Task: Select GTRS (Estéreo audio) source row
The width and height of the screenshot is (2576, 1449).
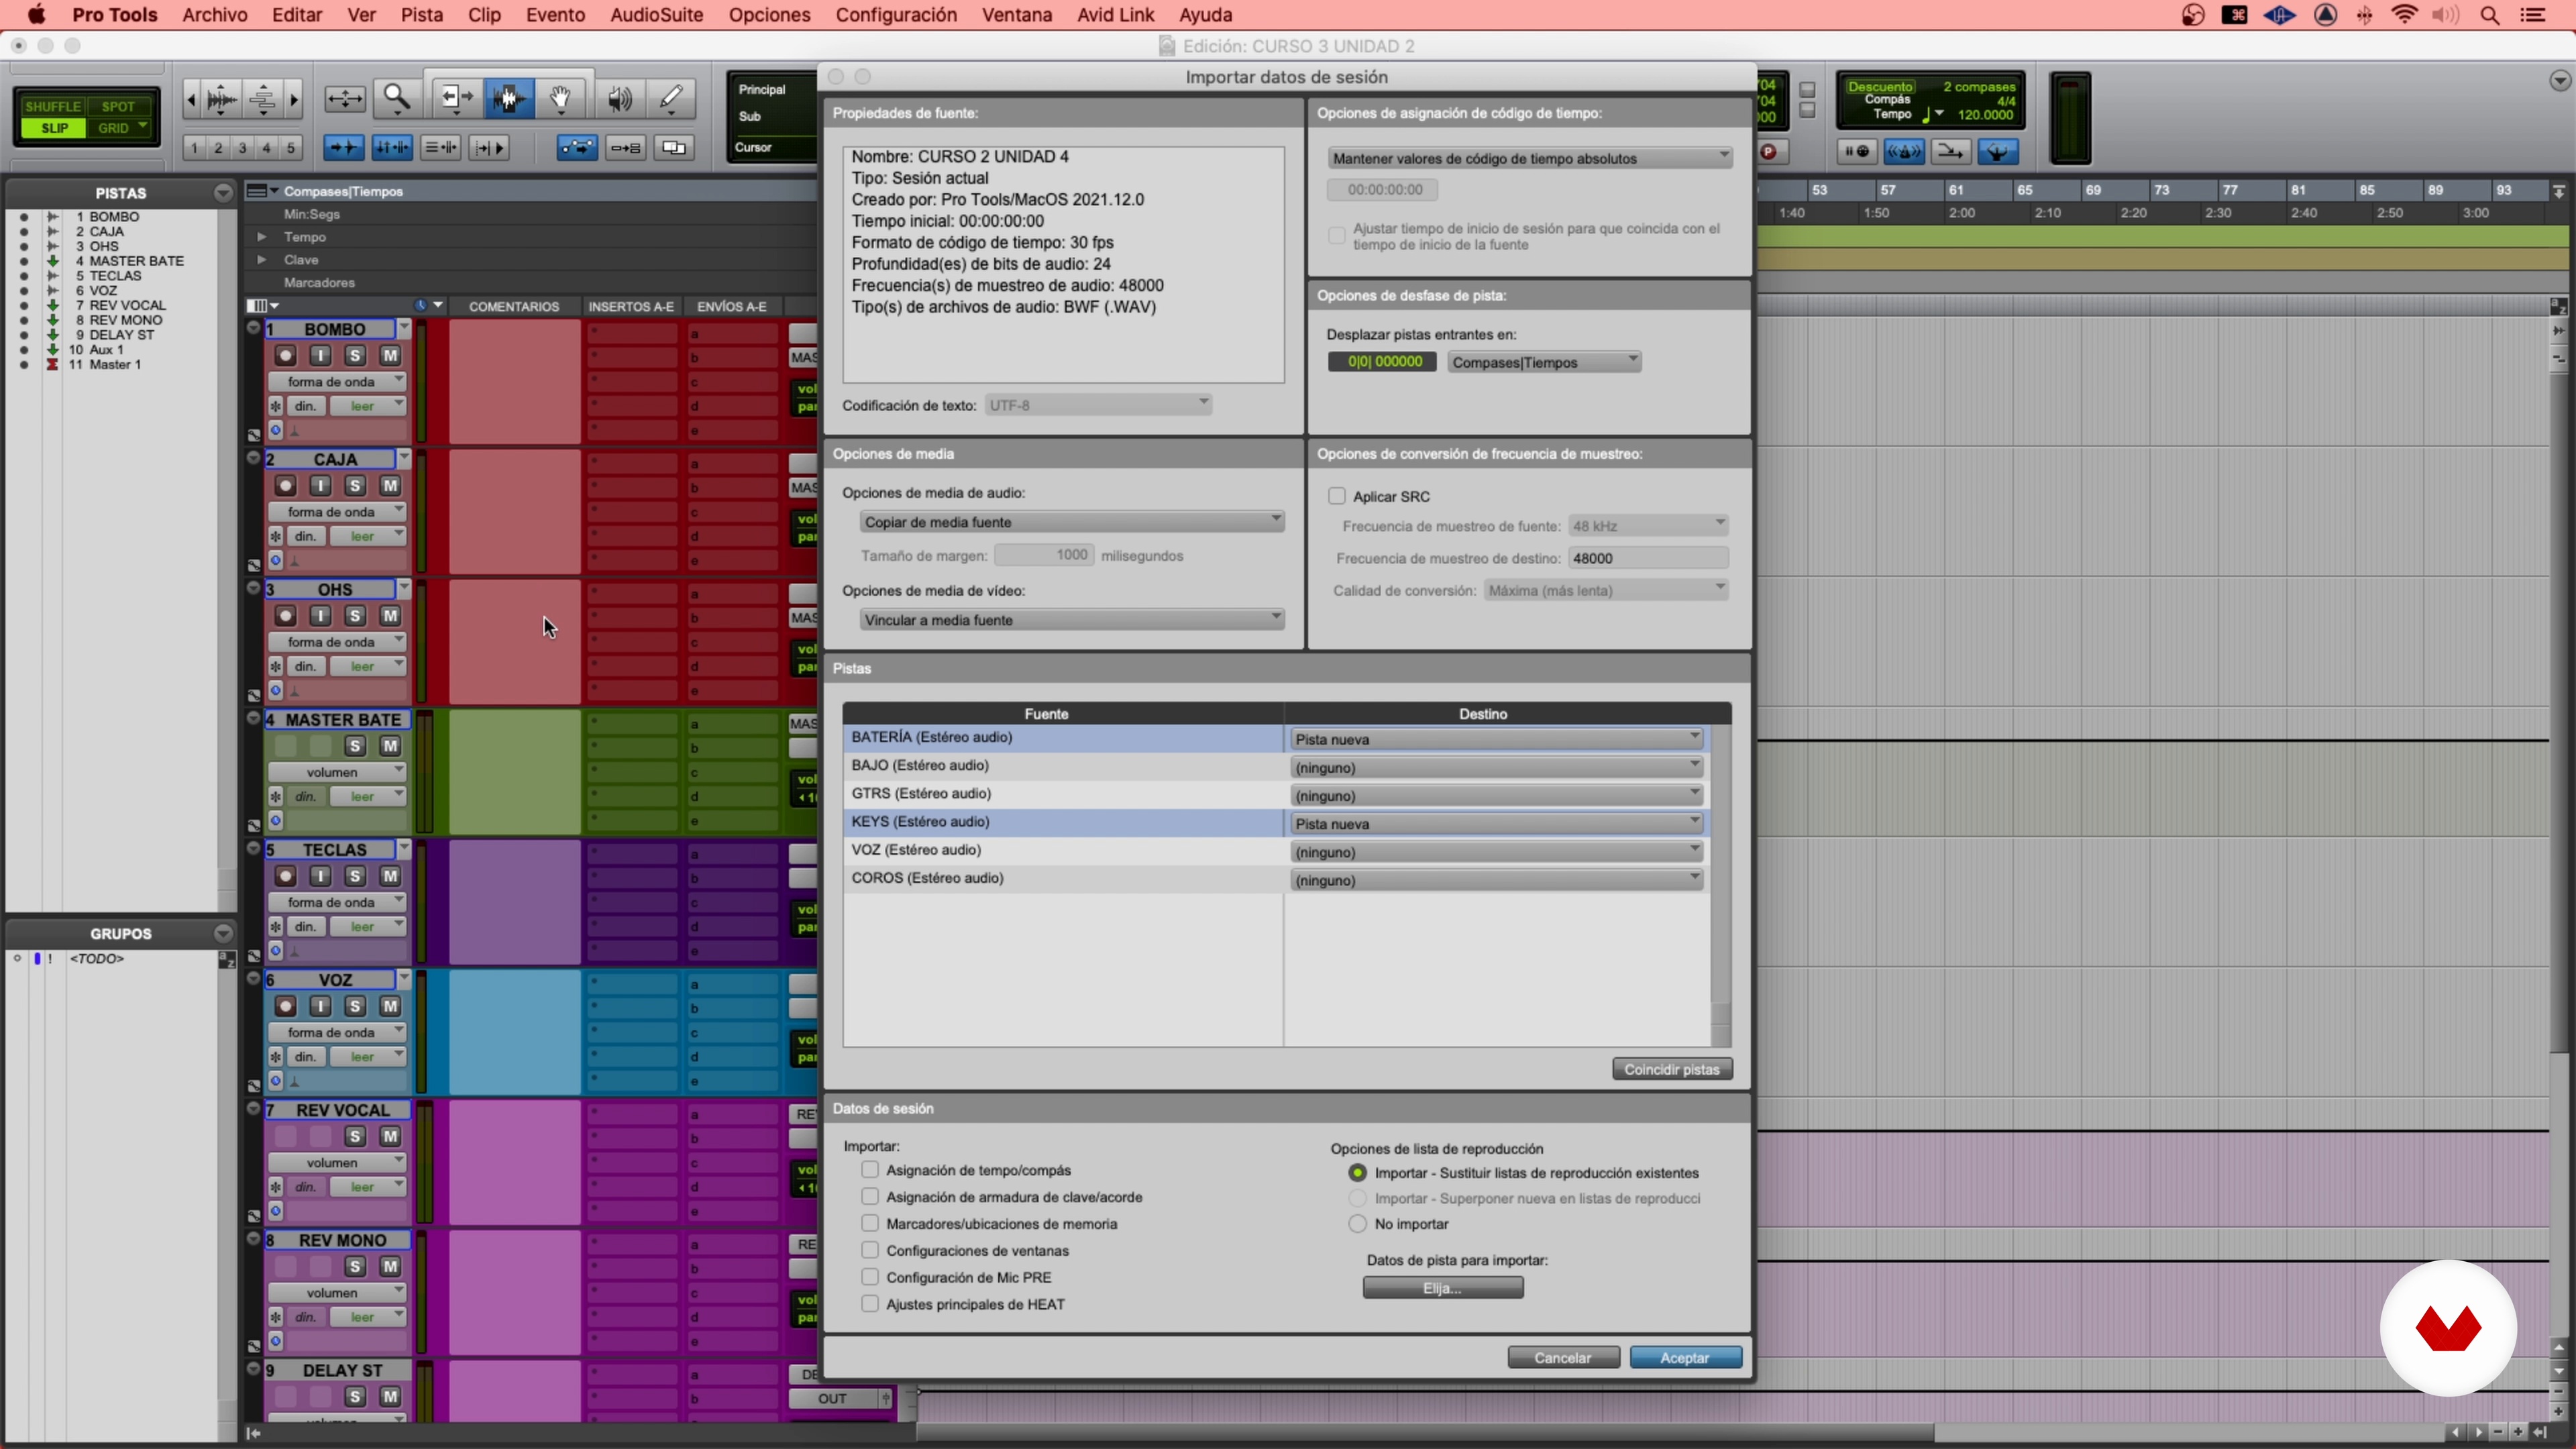Action: pos(1063,793)
